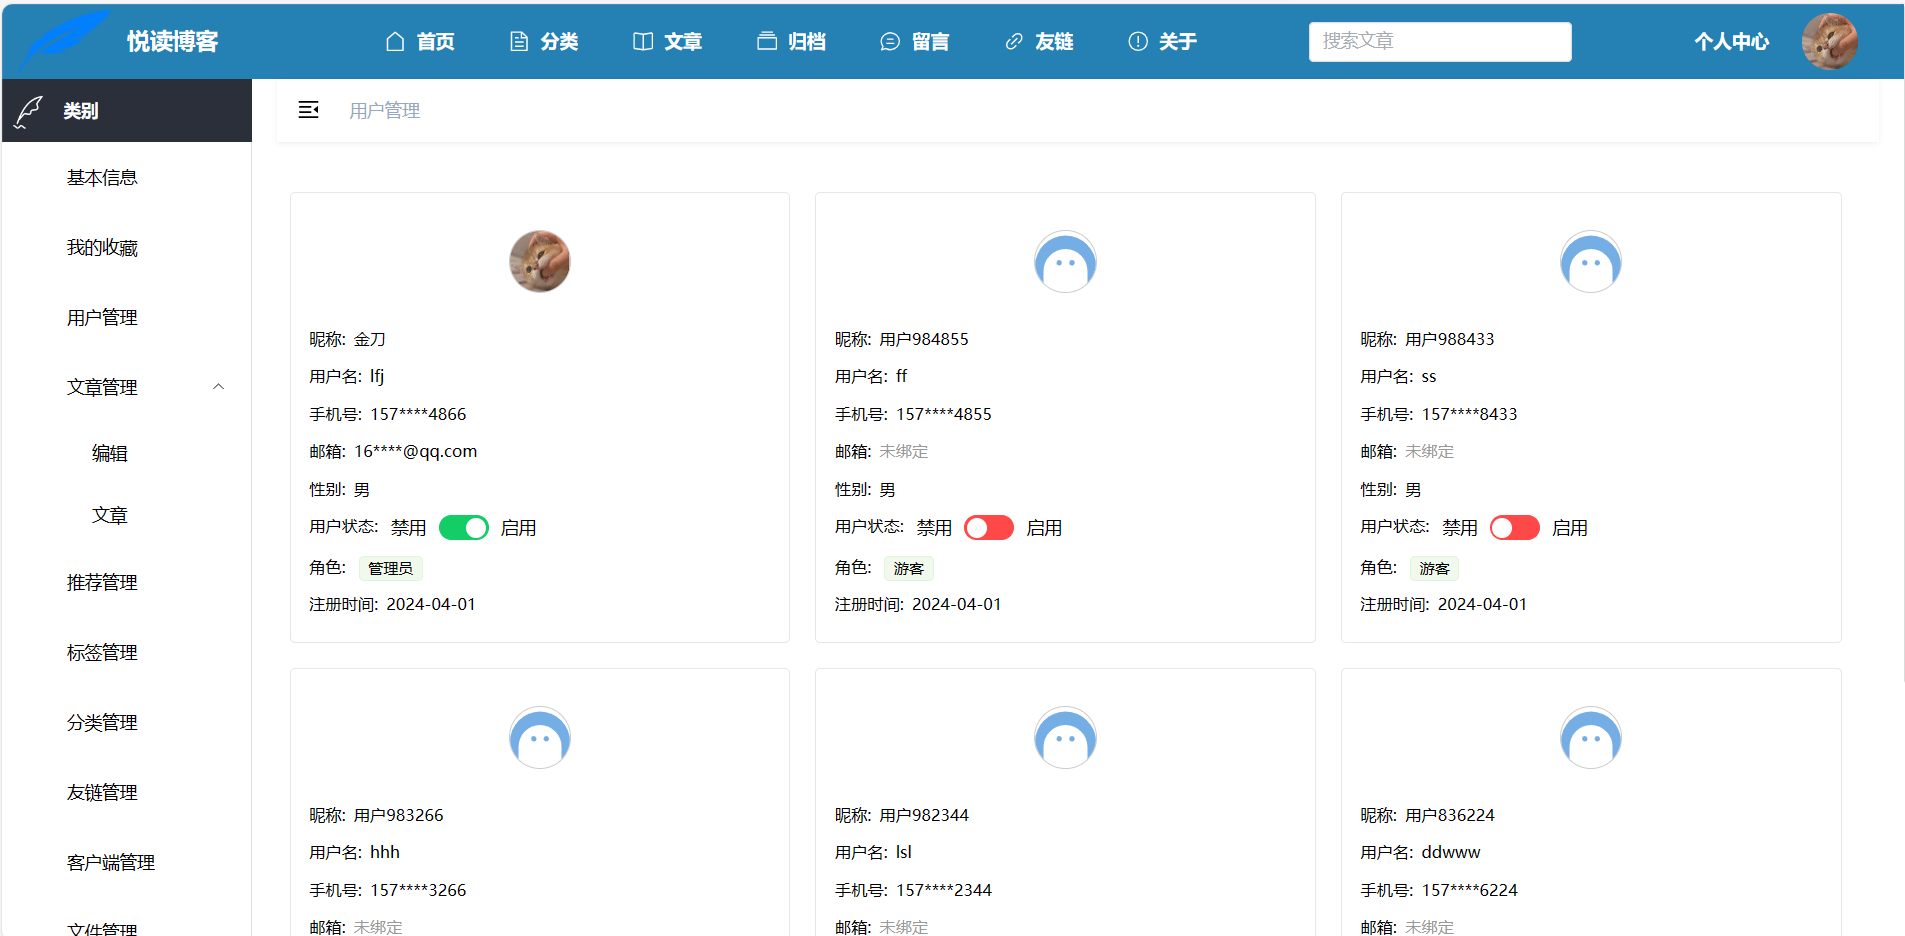Focus the 搜索文章 search field
The width and height of the screenshot is (1905, 936).
(x=1440, y=41)
